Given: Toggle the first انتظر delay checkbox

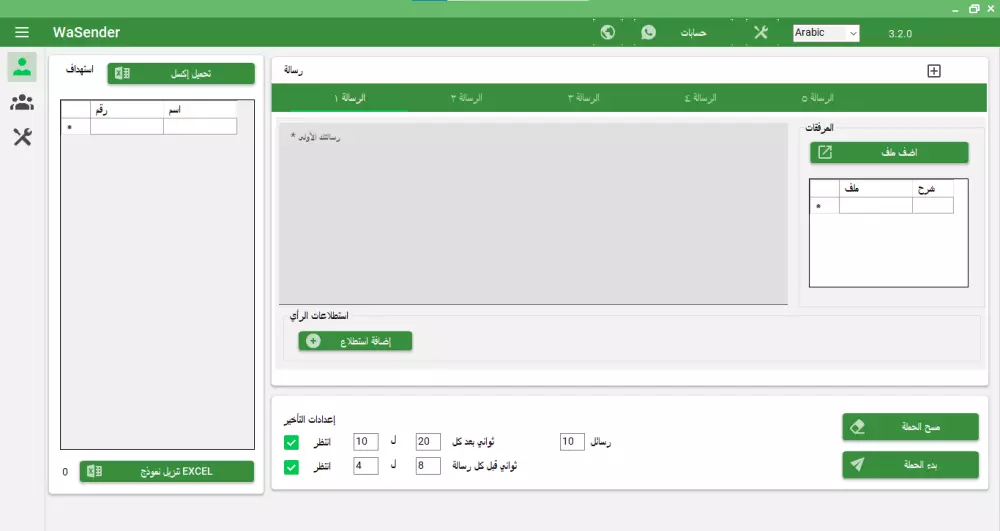Looking at the screenshot, I should pos(291,442).
